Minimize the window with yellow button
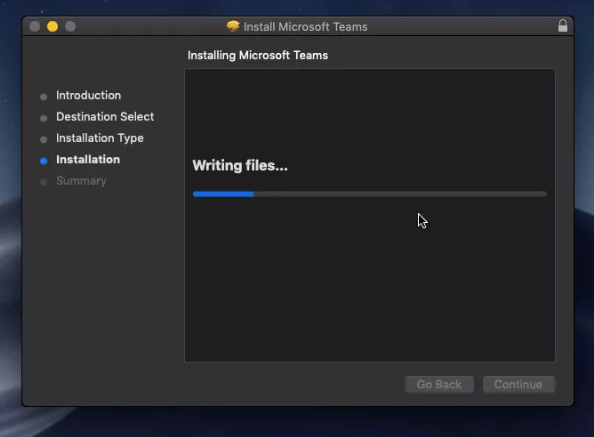Image resolution: width=594 pixels, height=437 pixels. coord(52,27)
